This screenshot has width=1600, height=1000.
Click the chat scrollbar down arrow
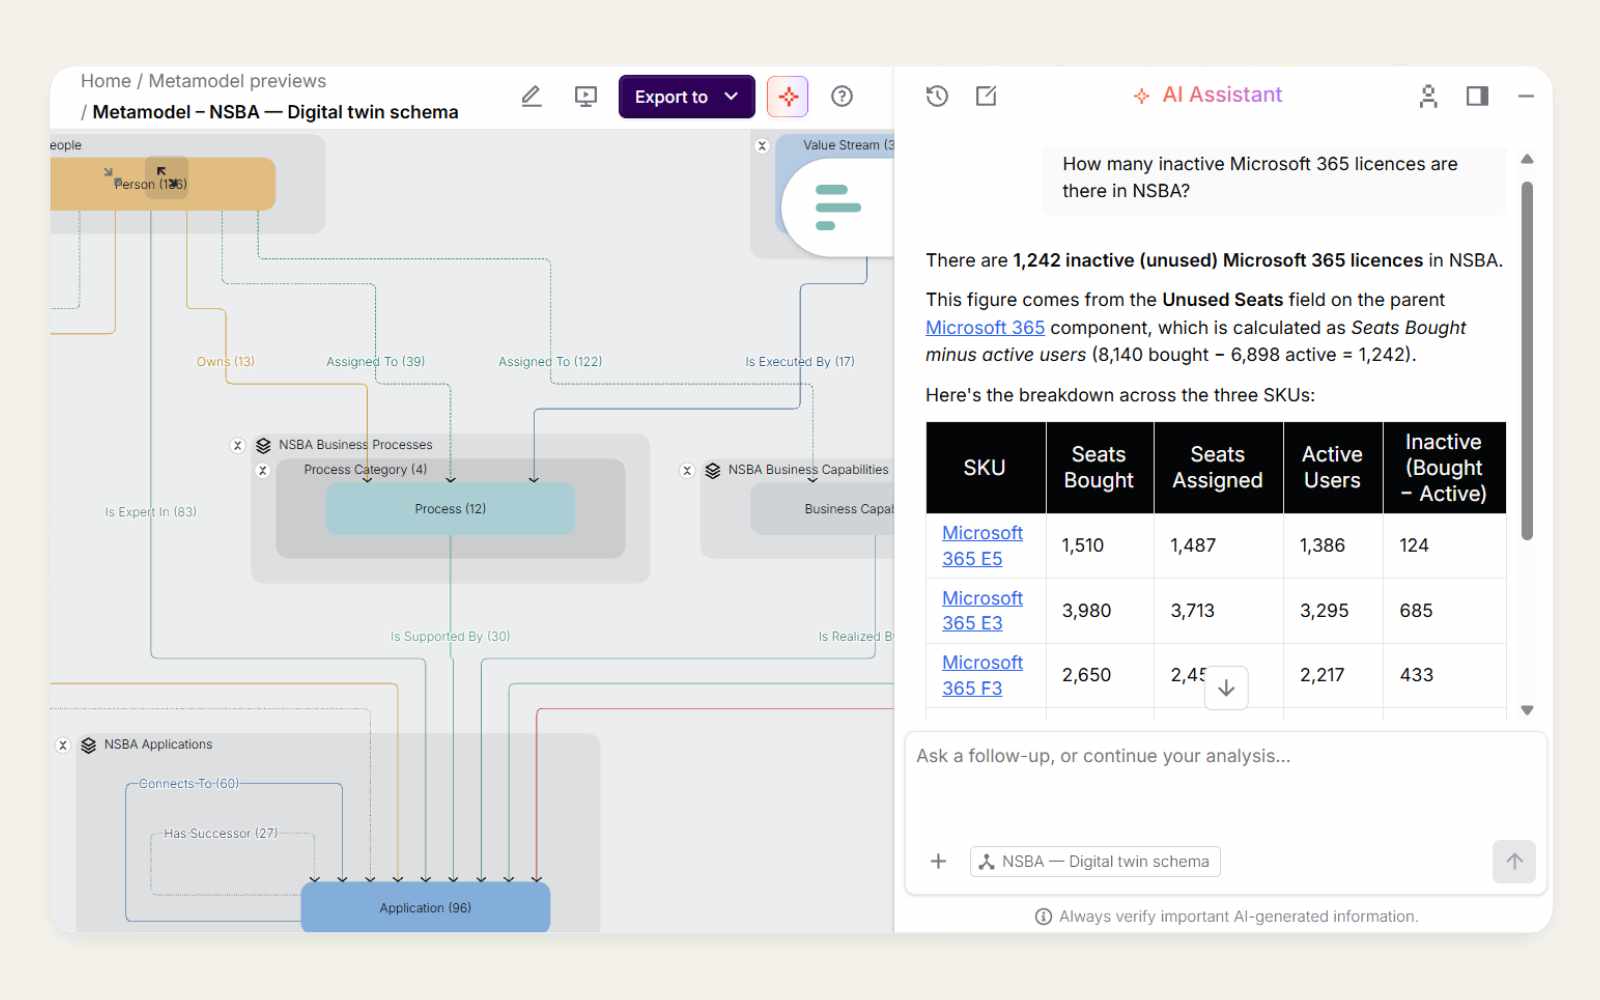[x=1527, y=710]
